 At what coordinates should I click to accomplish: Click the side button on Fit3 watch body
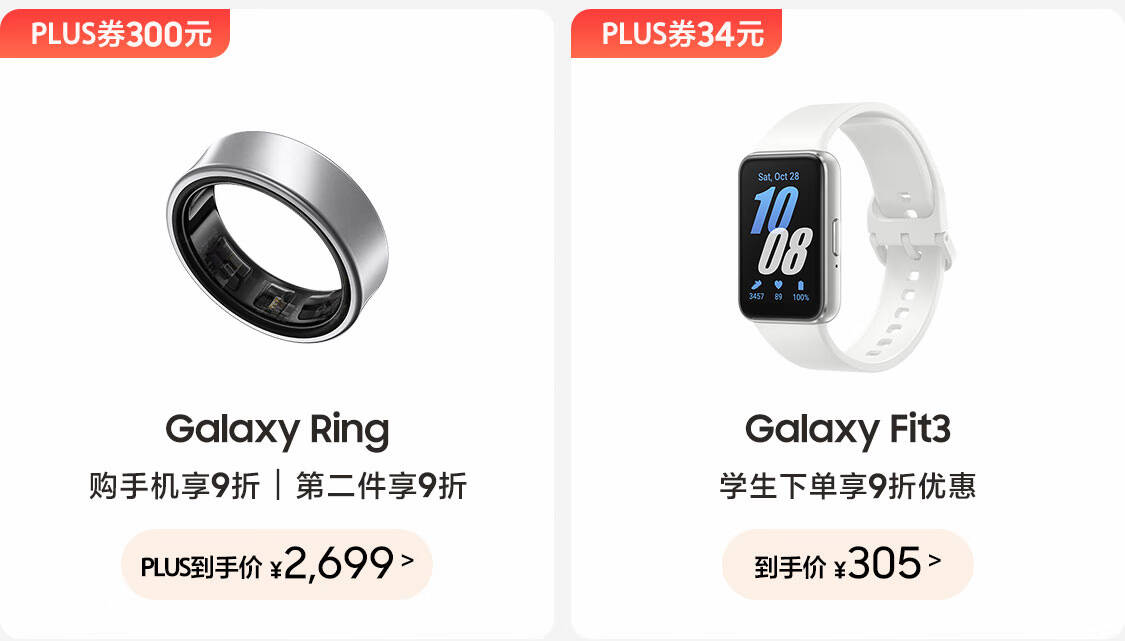[835, 238]
